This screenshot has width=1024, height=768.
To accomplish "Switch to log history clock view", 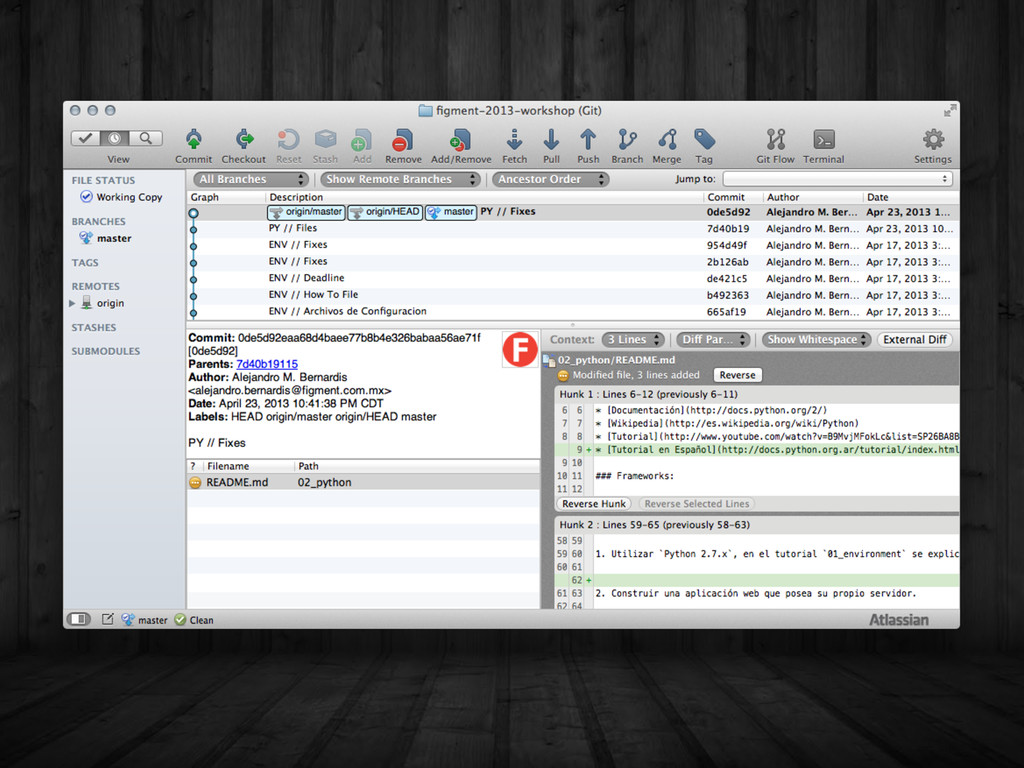I will point(115,138).
